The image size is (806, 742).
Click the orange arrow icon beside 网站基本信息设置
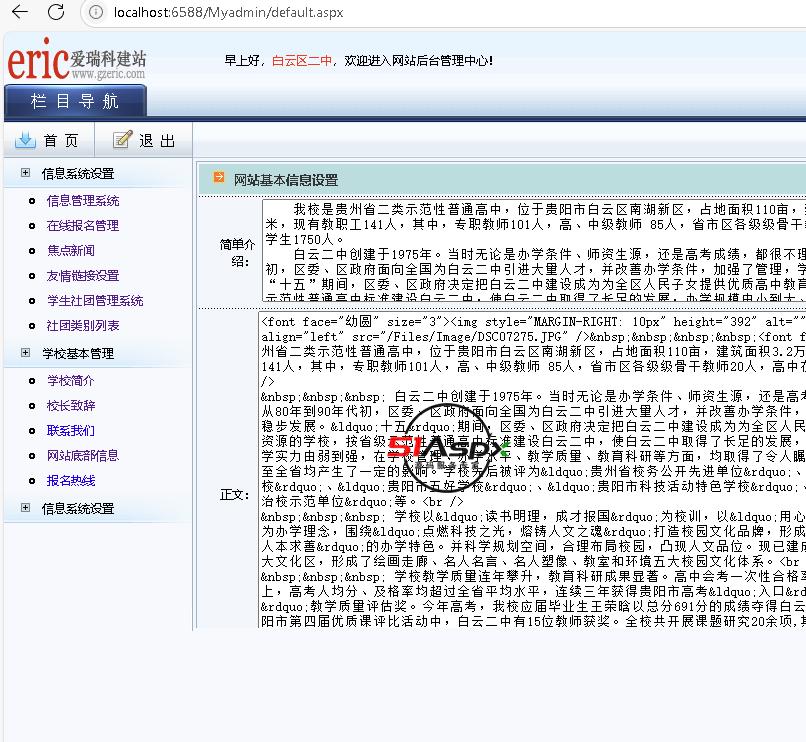219,177
